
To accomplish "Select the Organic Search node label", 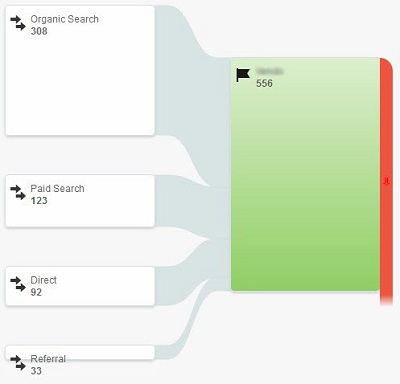I will [x=64, y=19].
